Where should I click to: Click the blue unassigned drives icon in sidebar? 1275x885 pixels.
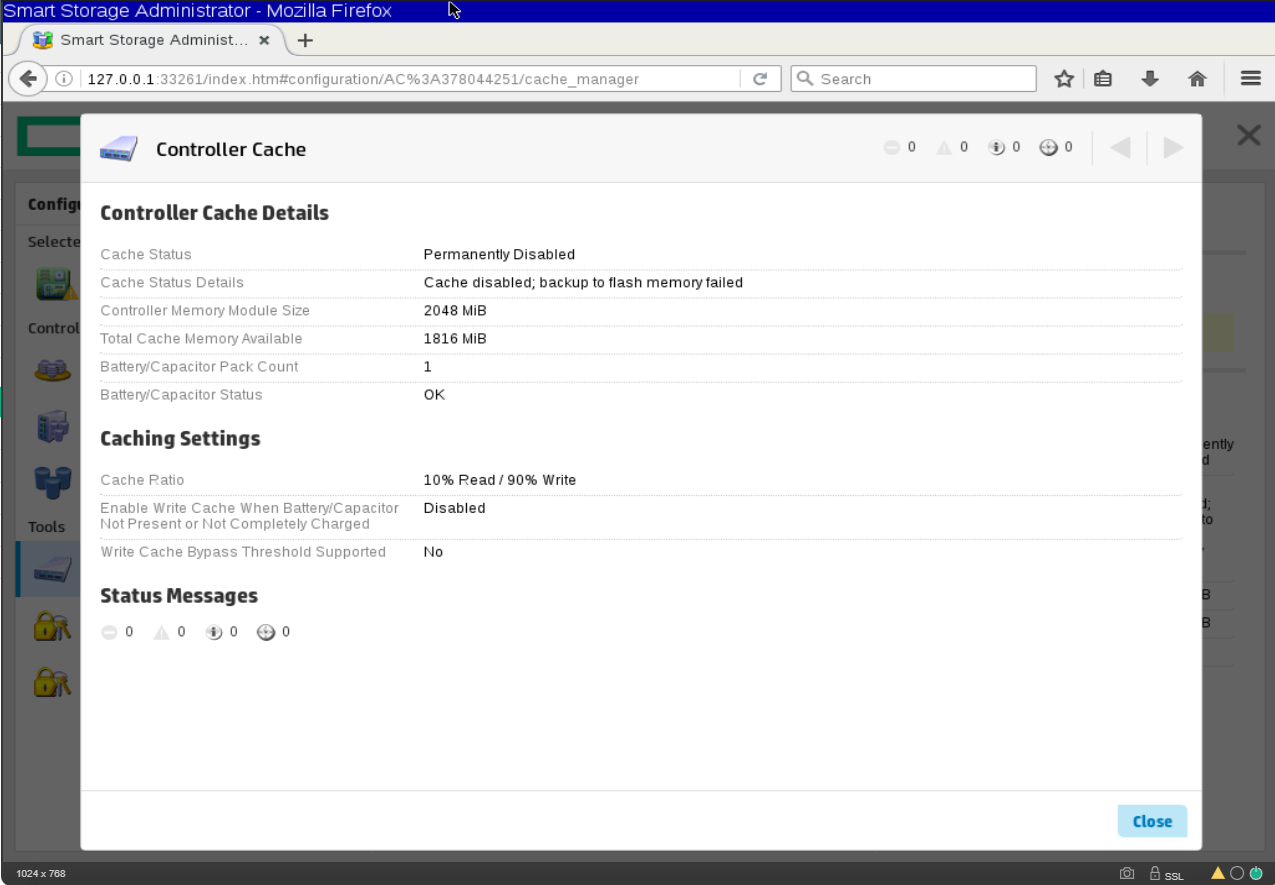(52, 483)
